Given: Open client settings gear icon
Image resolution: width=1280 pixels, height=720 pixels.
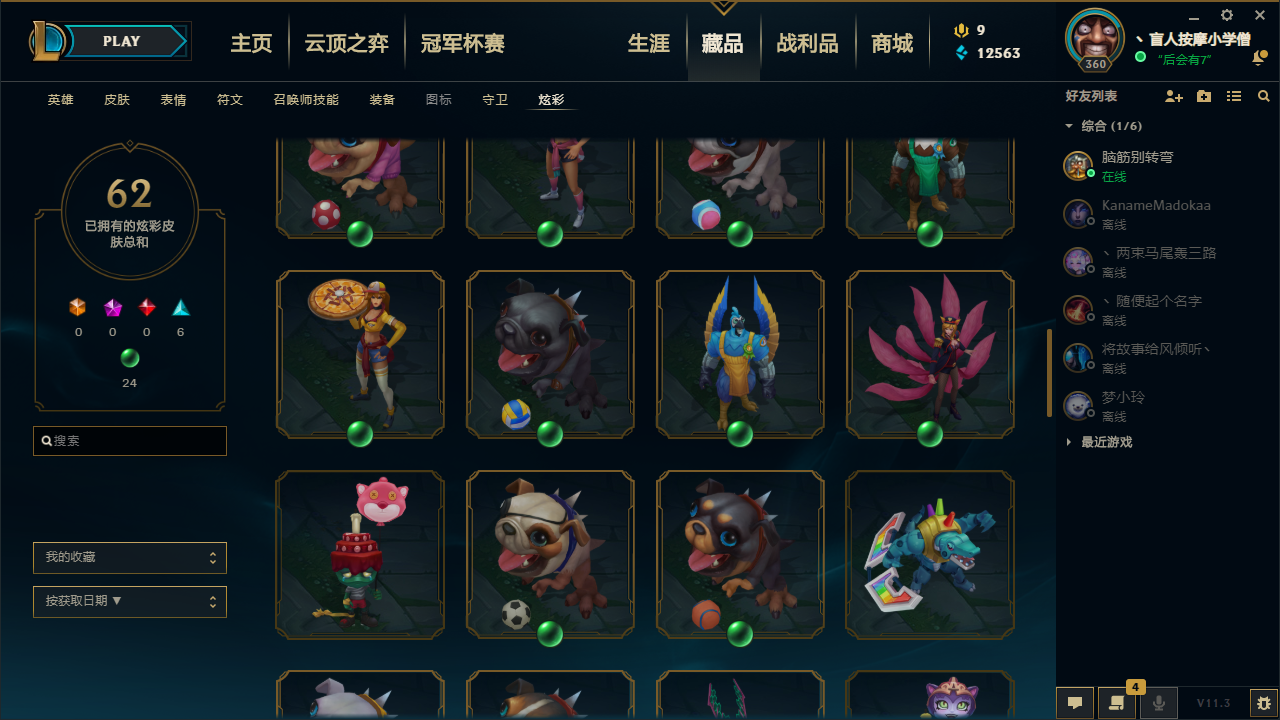Looking at the screenshot, I should coord(1227,15).
